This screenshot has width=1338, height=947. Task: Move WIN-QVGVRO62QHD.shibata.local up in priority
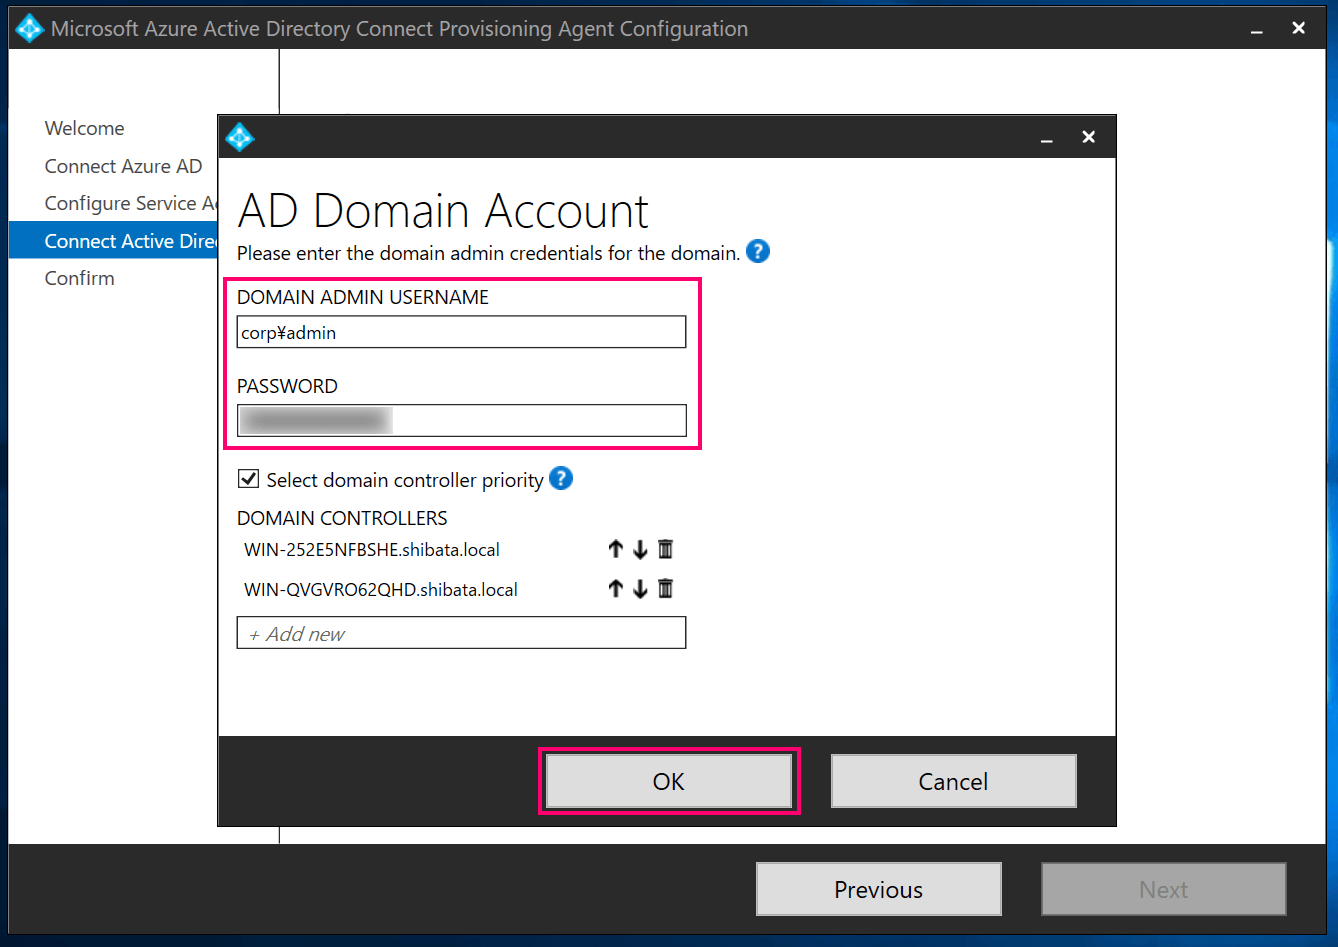(x=615, y=588)
